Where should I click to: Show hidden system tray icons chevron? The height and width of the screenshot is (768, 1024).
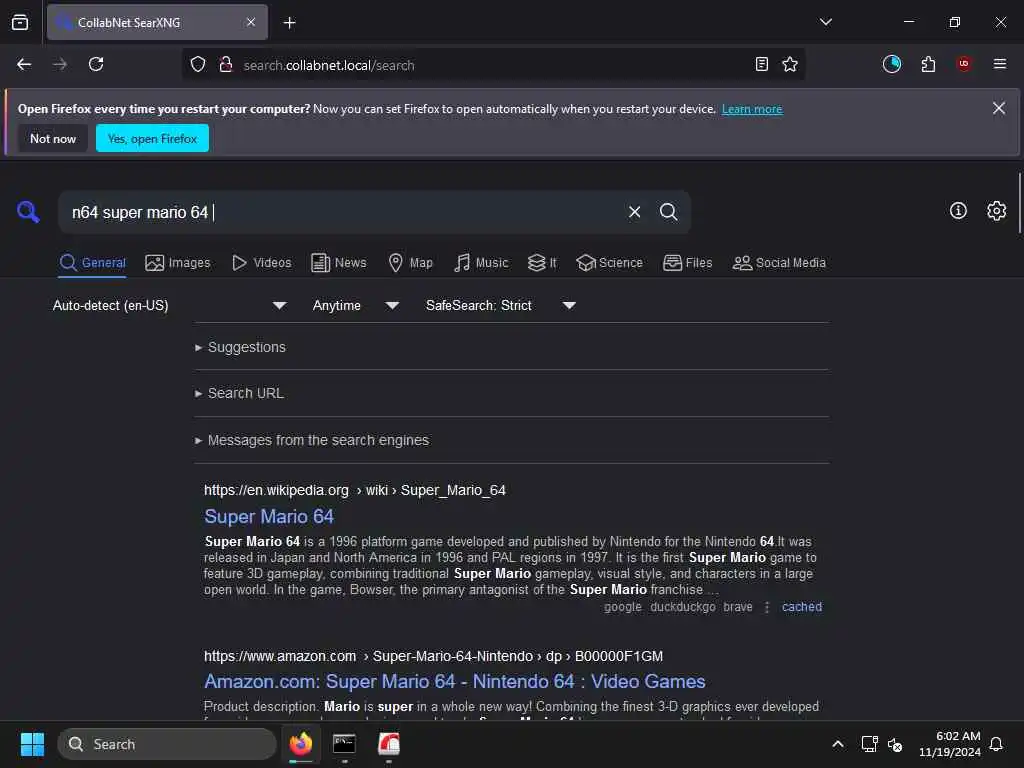[838, 744]
